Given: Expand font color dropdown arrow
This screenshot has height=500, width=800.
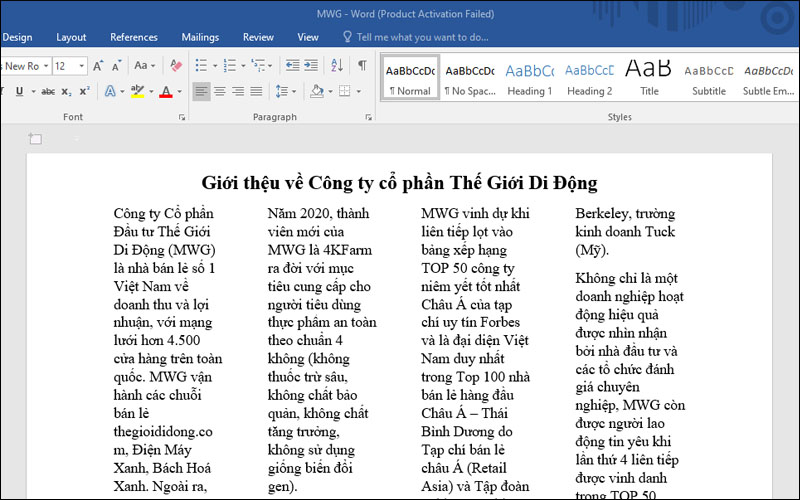Looking at the screenshot, I should 179,92.
